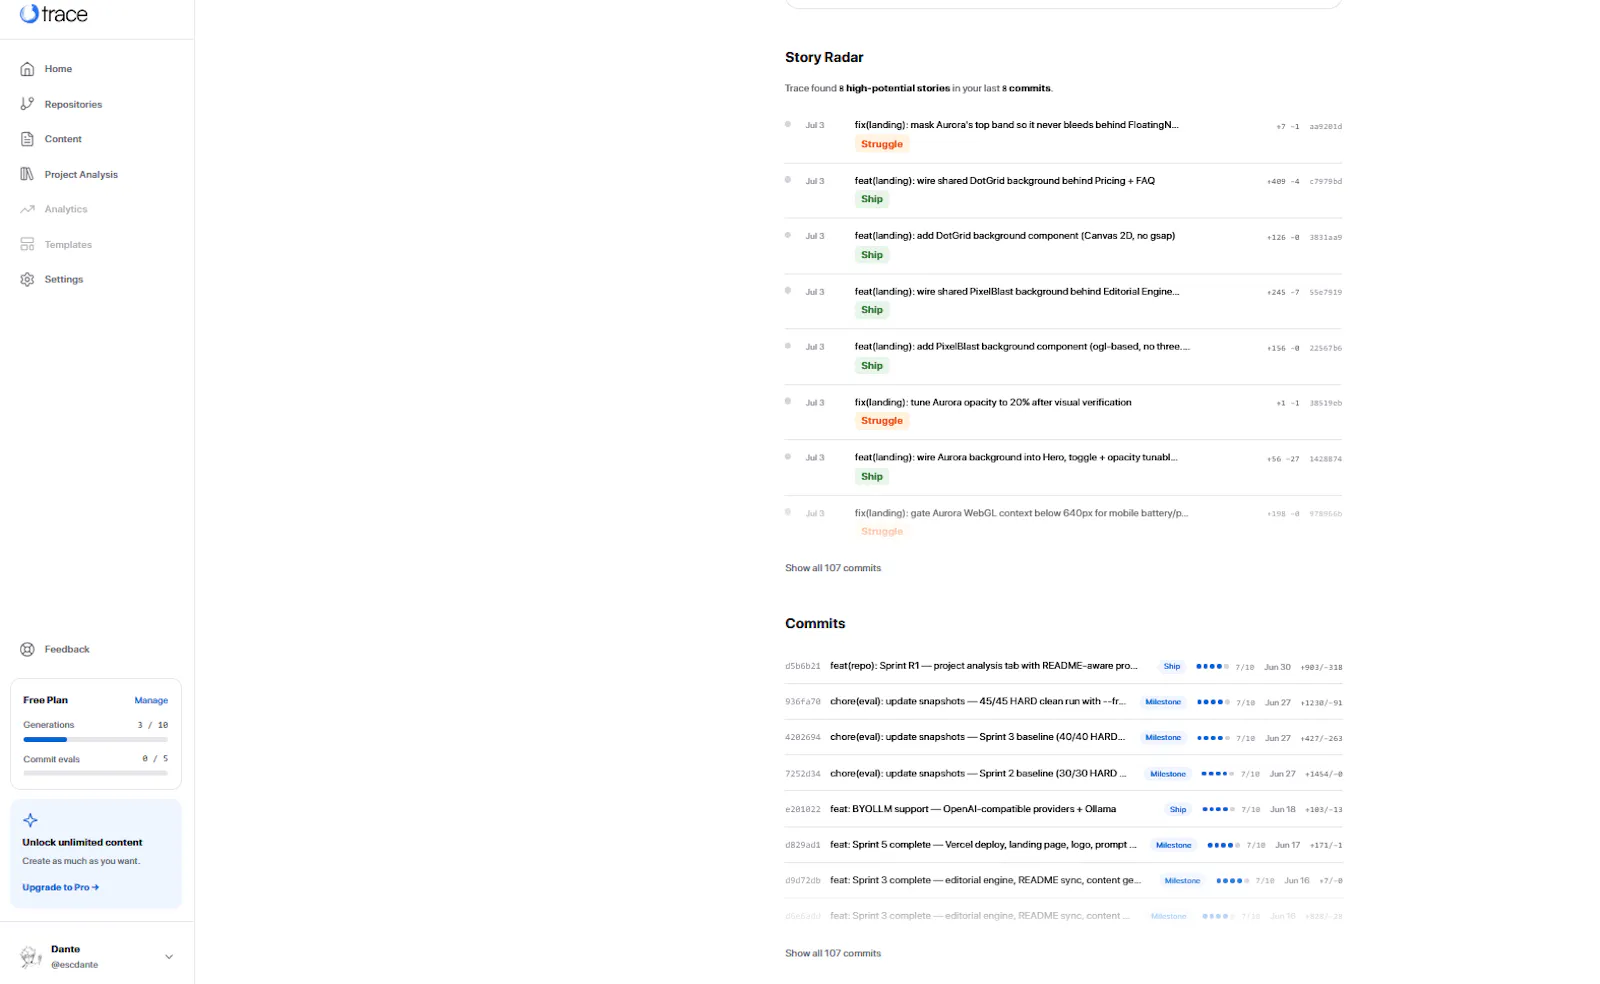Click the Settings gear icon

27,279
